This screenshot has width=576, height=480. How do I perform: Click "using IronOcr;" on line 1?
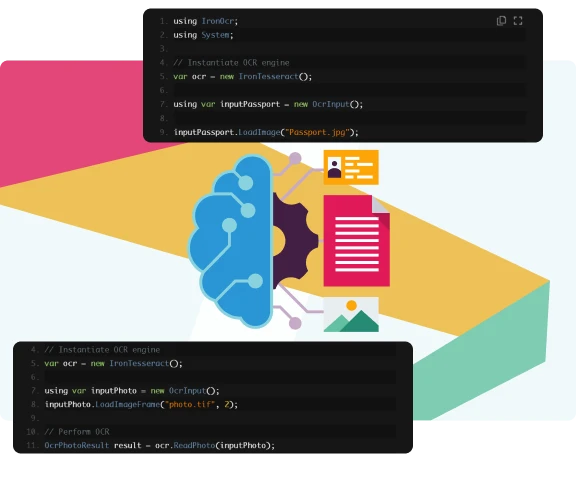pyautogui.click(x=206, y=21)
